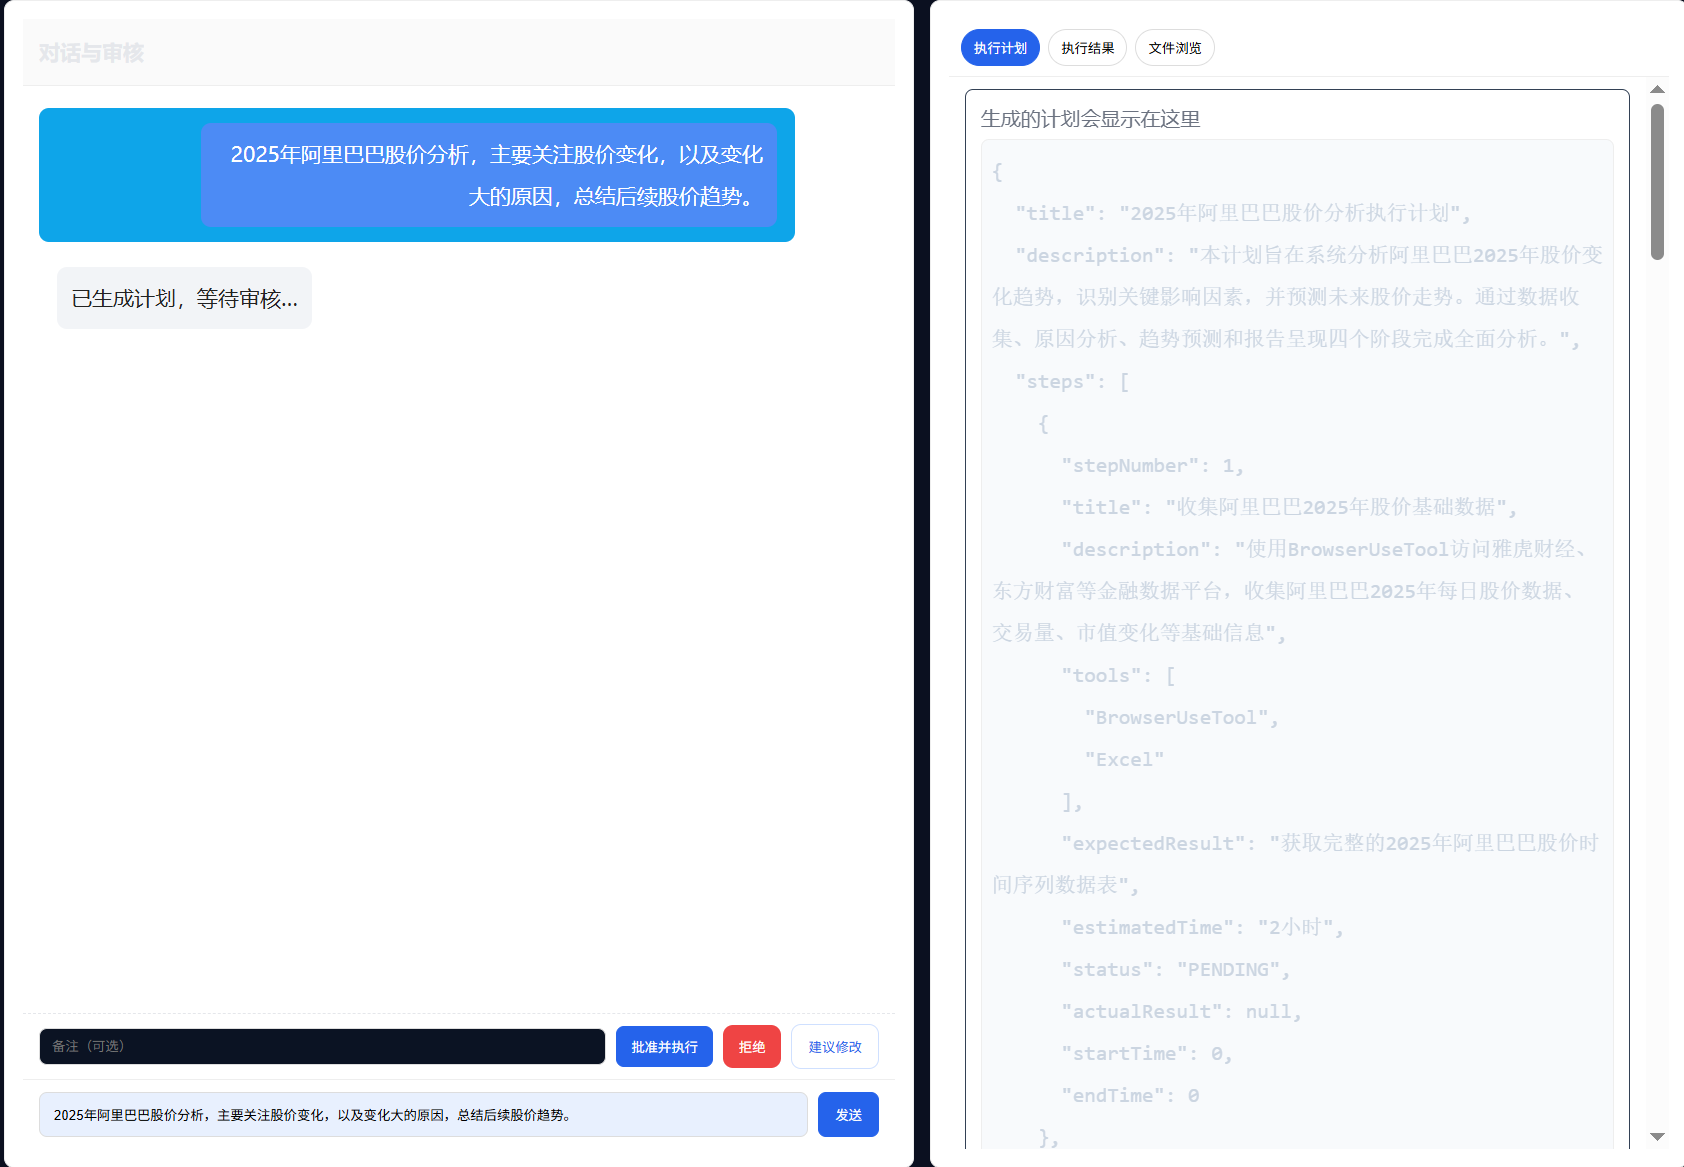The height and width of the screenshot is (1167, 1684).
Task: Click the 对话与审核 panel heading
Action: click(x=91, y=53)
